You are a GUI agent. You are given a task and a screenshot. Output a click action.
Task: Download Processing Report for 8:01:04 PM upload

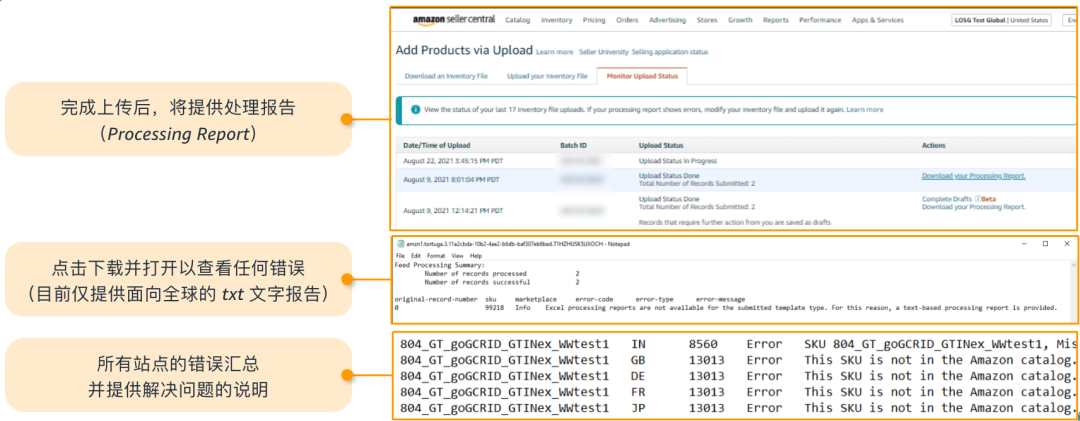pos(973,176)
